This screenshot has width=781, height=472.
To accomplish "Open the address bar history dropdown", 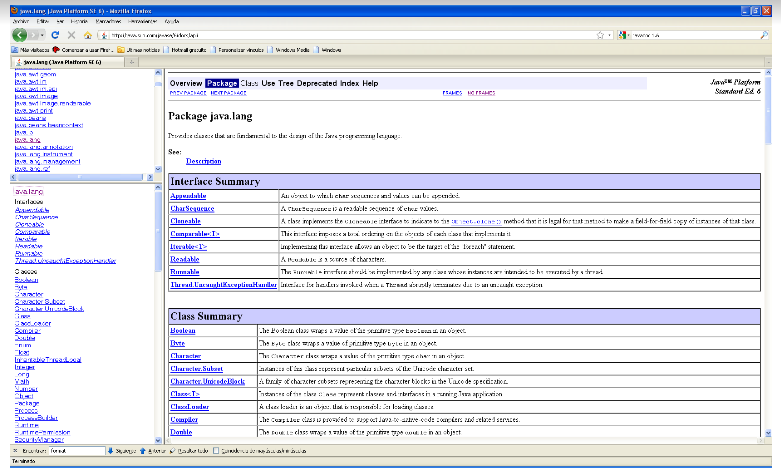I will (609, 34).
